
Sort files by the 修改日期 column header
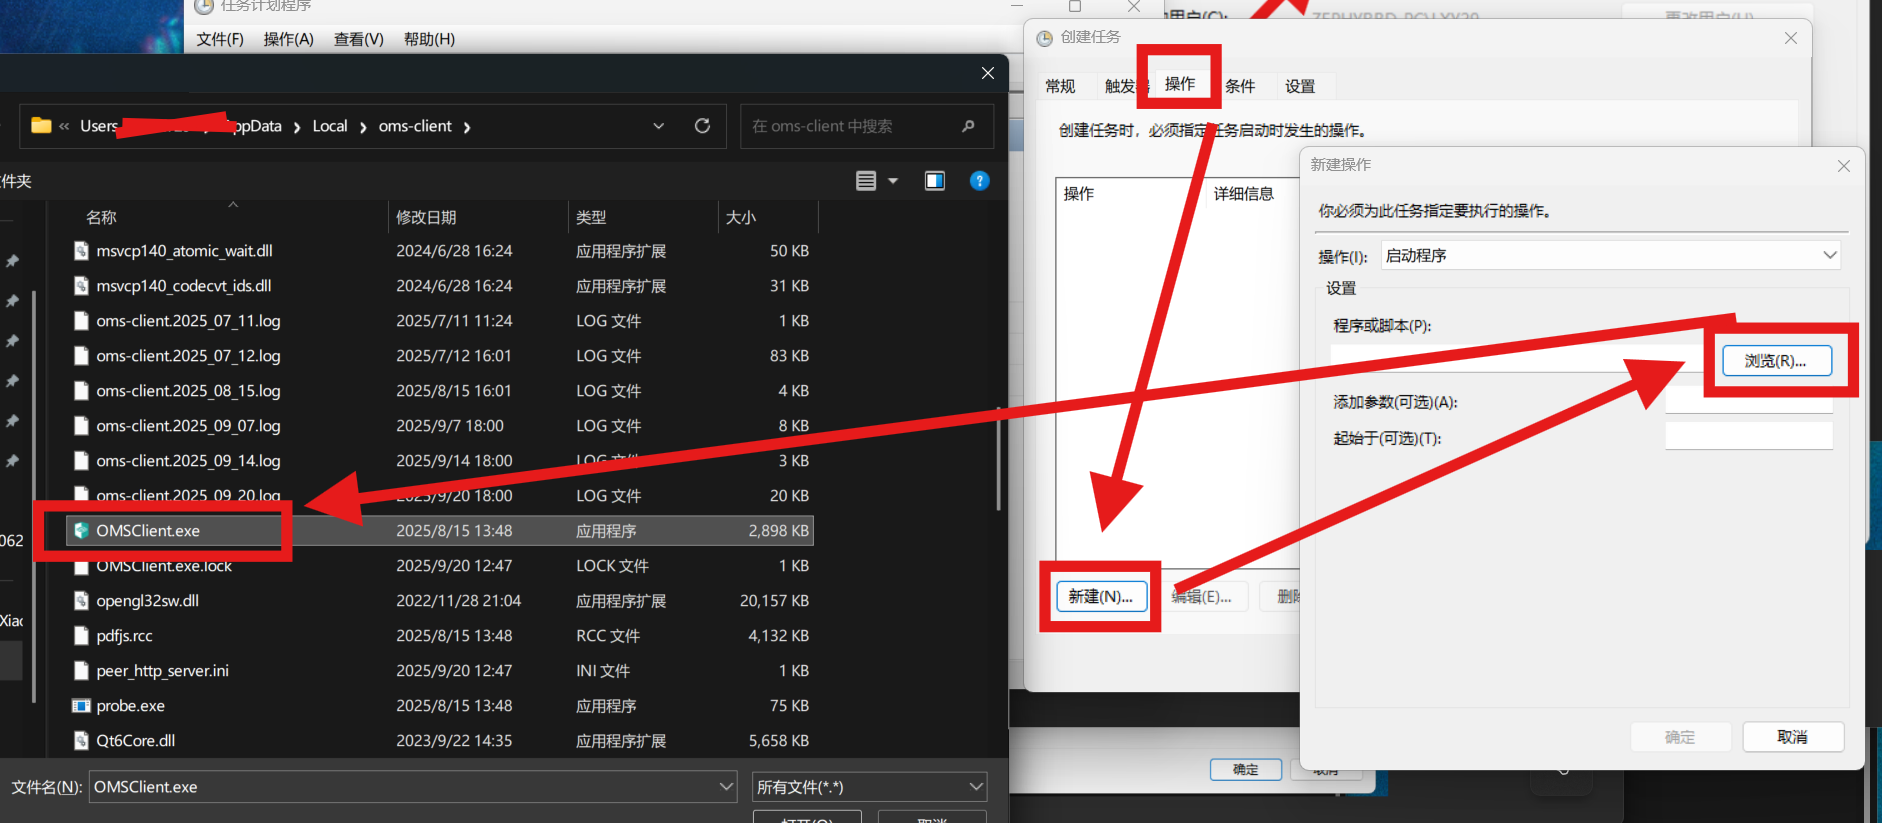(427, 217)
